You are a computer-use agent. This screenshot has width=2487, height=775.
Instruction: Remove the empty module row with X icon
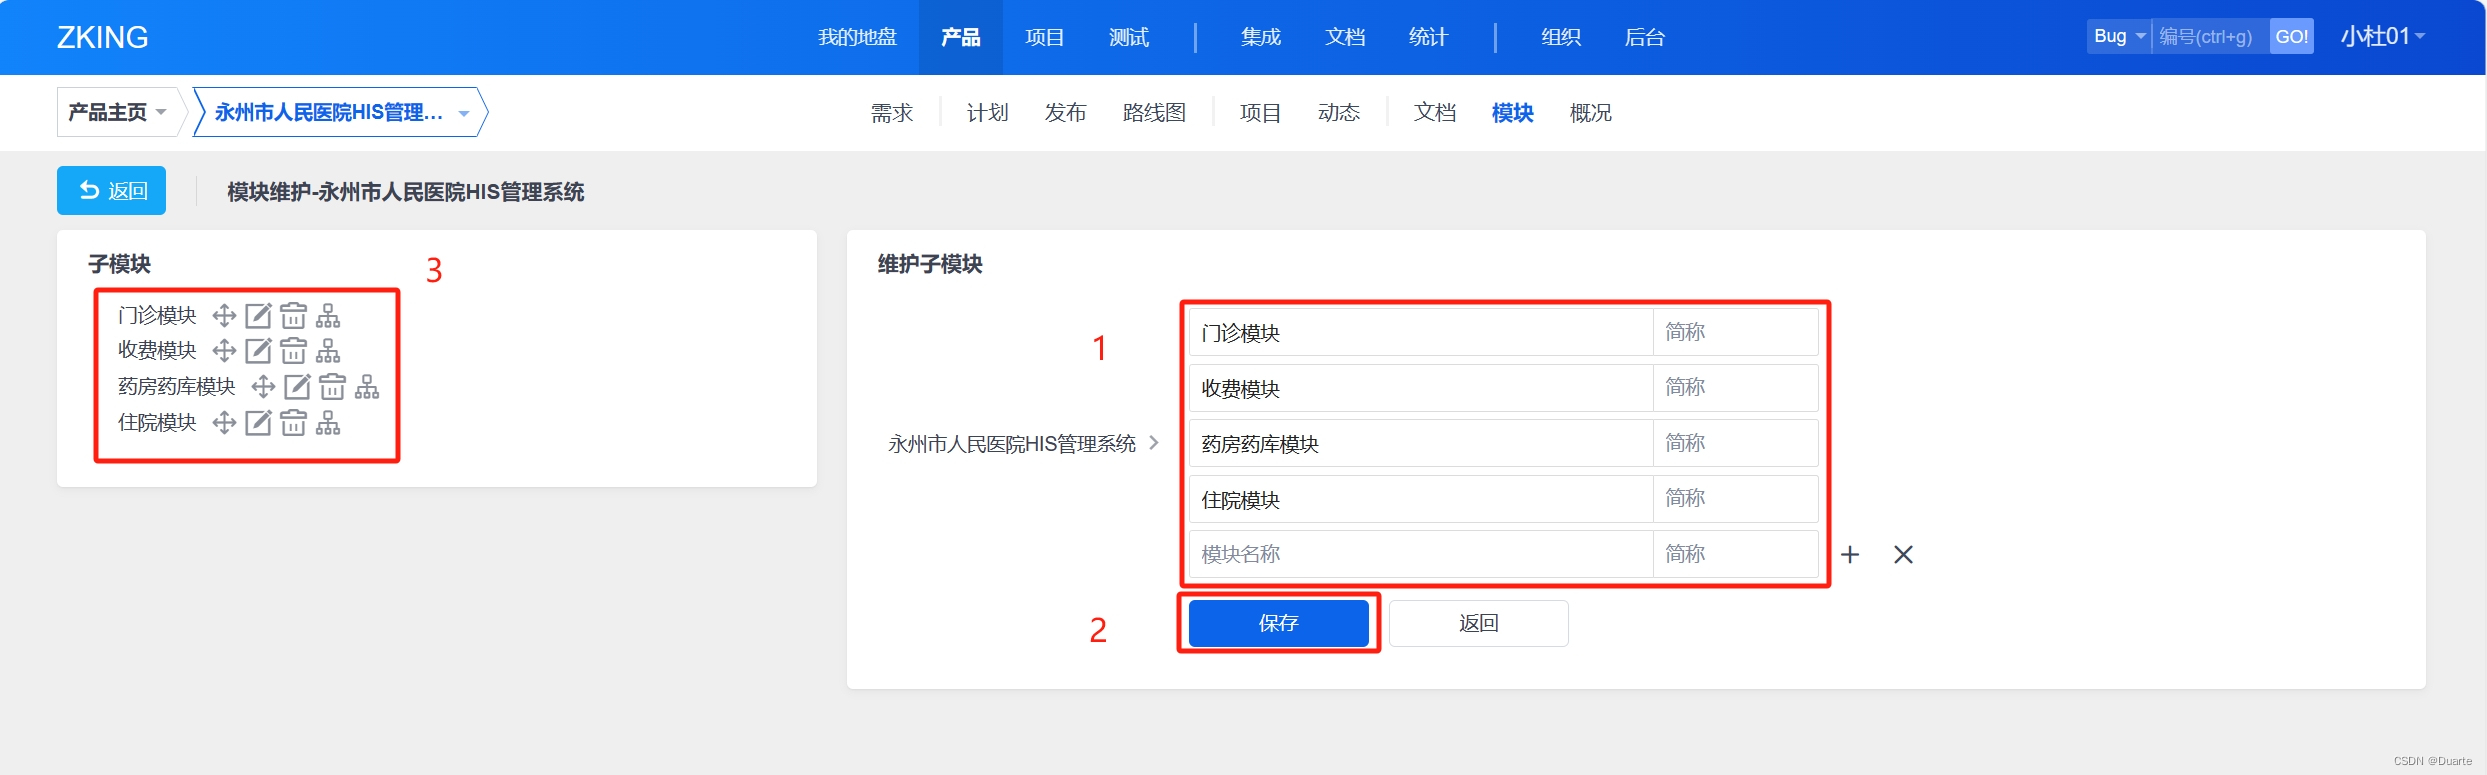(1903, 554)
